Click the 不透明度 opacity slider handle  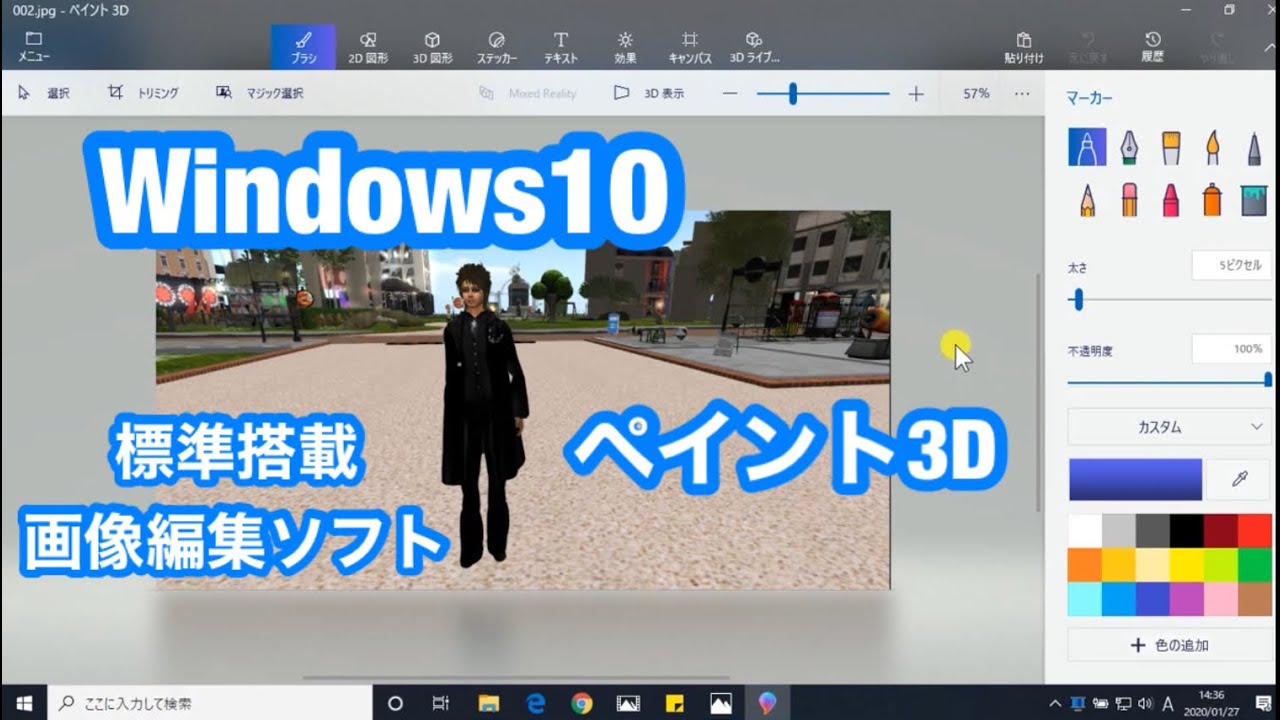[x=1268, y=380]
